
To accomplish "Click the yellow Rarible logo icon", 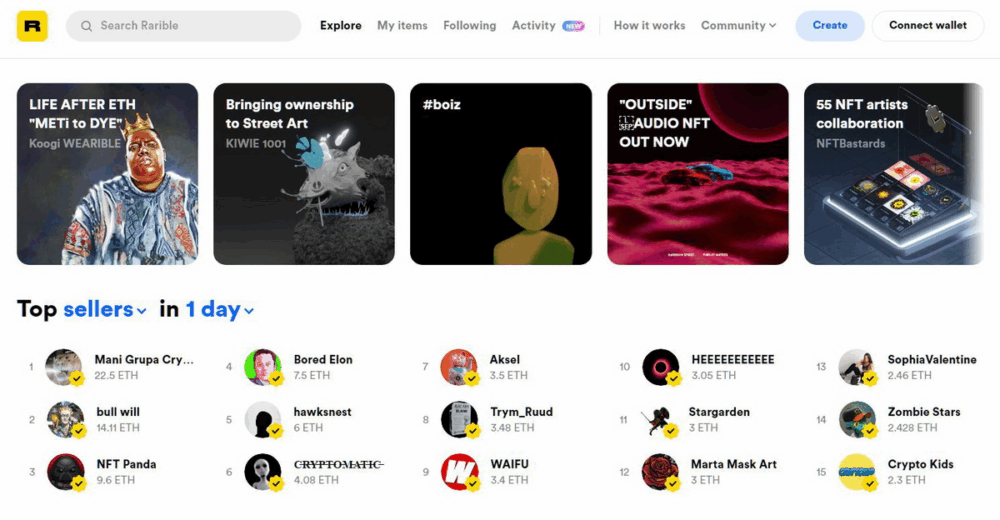I will pos(32,26).
